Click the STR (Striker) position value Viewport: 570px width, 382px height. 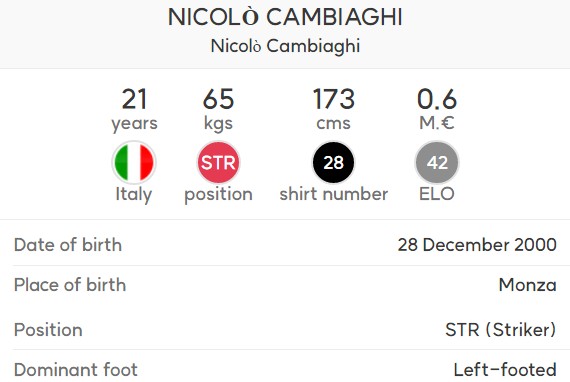501,330
